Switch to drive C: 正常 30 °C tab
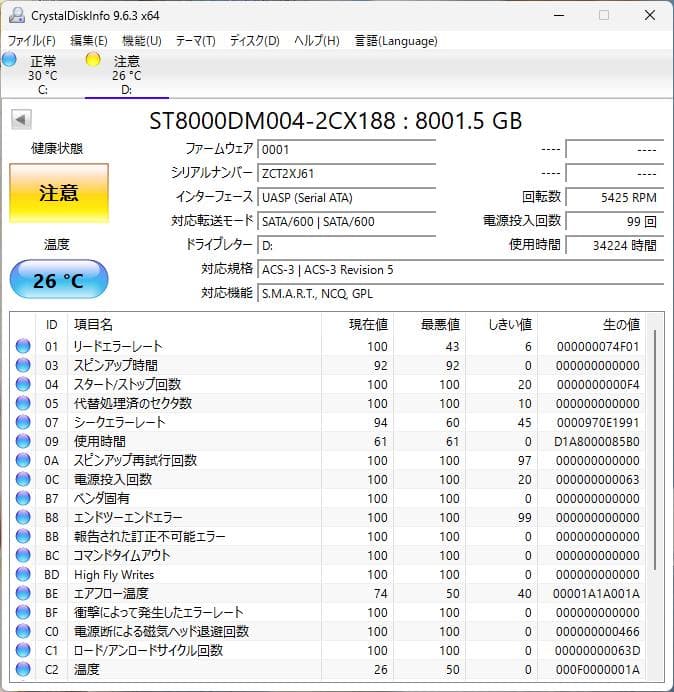The image size is (674, 692). (x=43, y=74)
